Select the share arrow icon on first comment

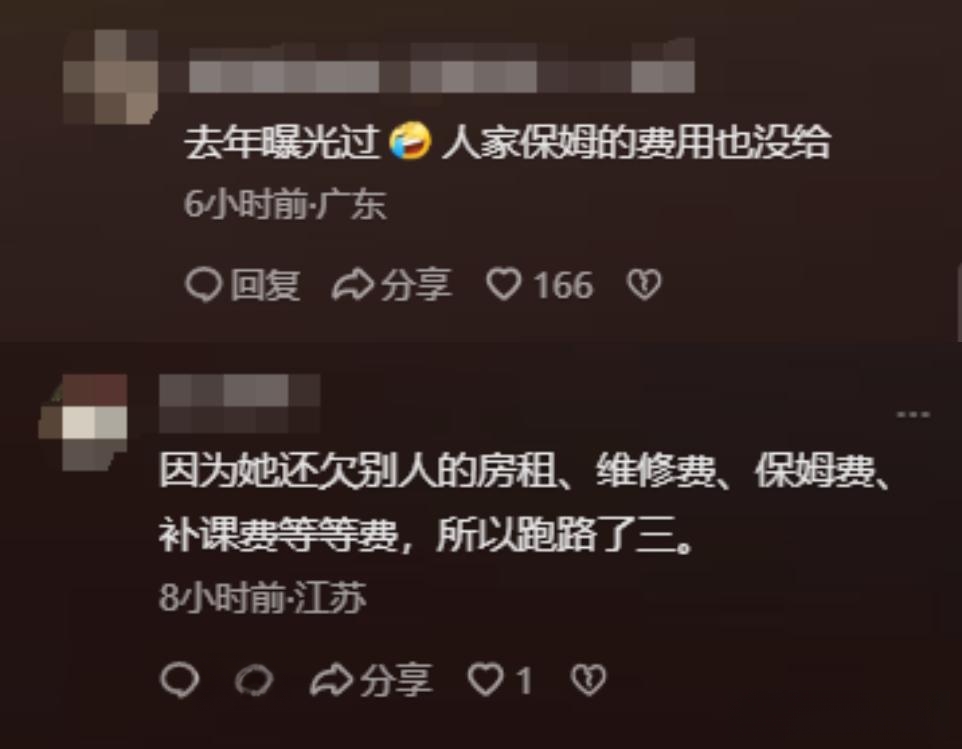352,285
